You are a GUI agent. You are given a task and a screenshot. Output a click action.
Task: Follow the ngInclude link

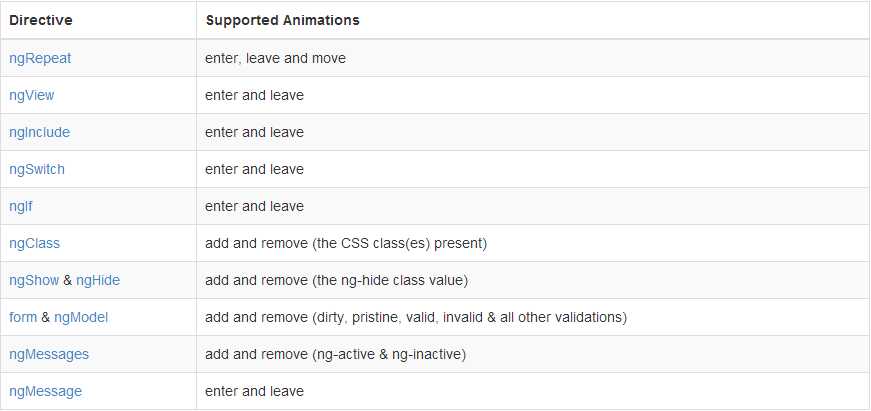39,132
